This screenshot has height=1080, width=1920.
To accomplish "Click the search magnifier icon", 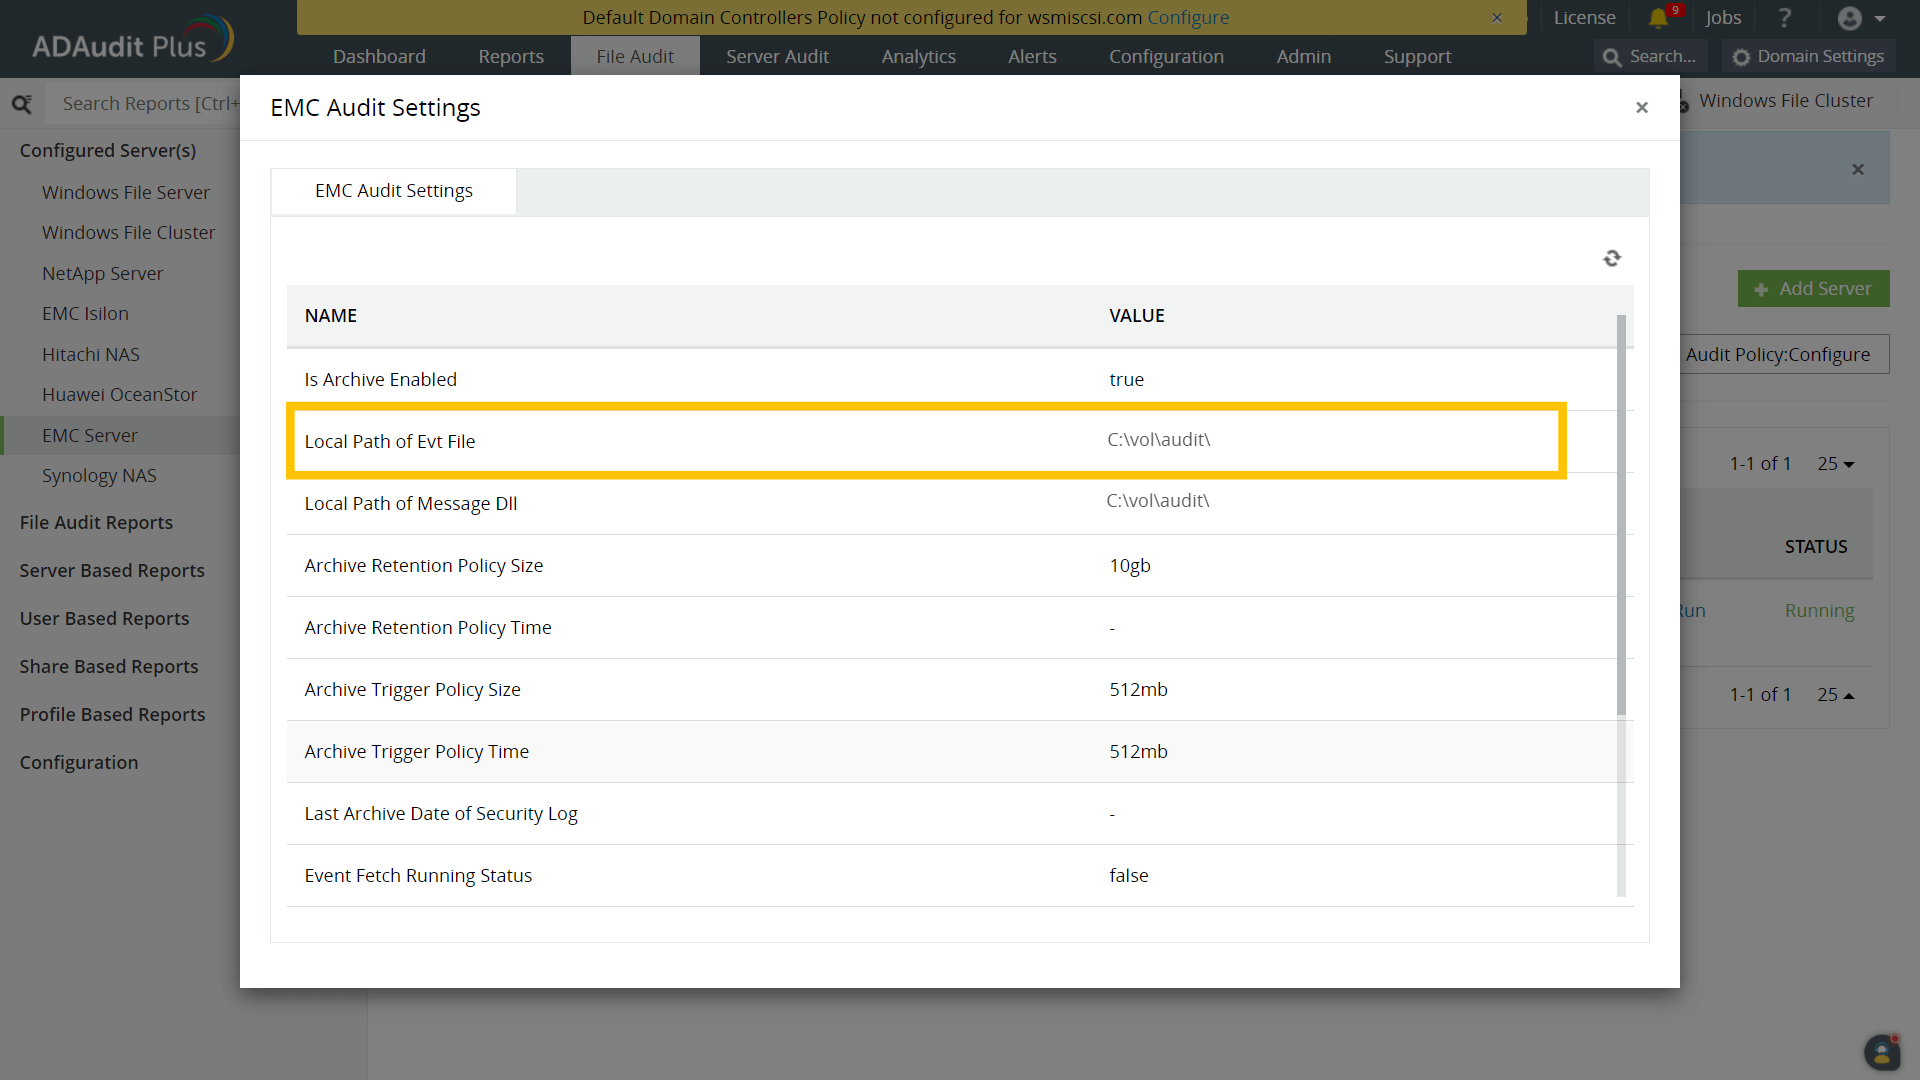I will 1611,57.
